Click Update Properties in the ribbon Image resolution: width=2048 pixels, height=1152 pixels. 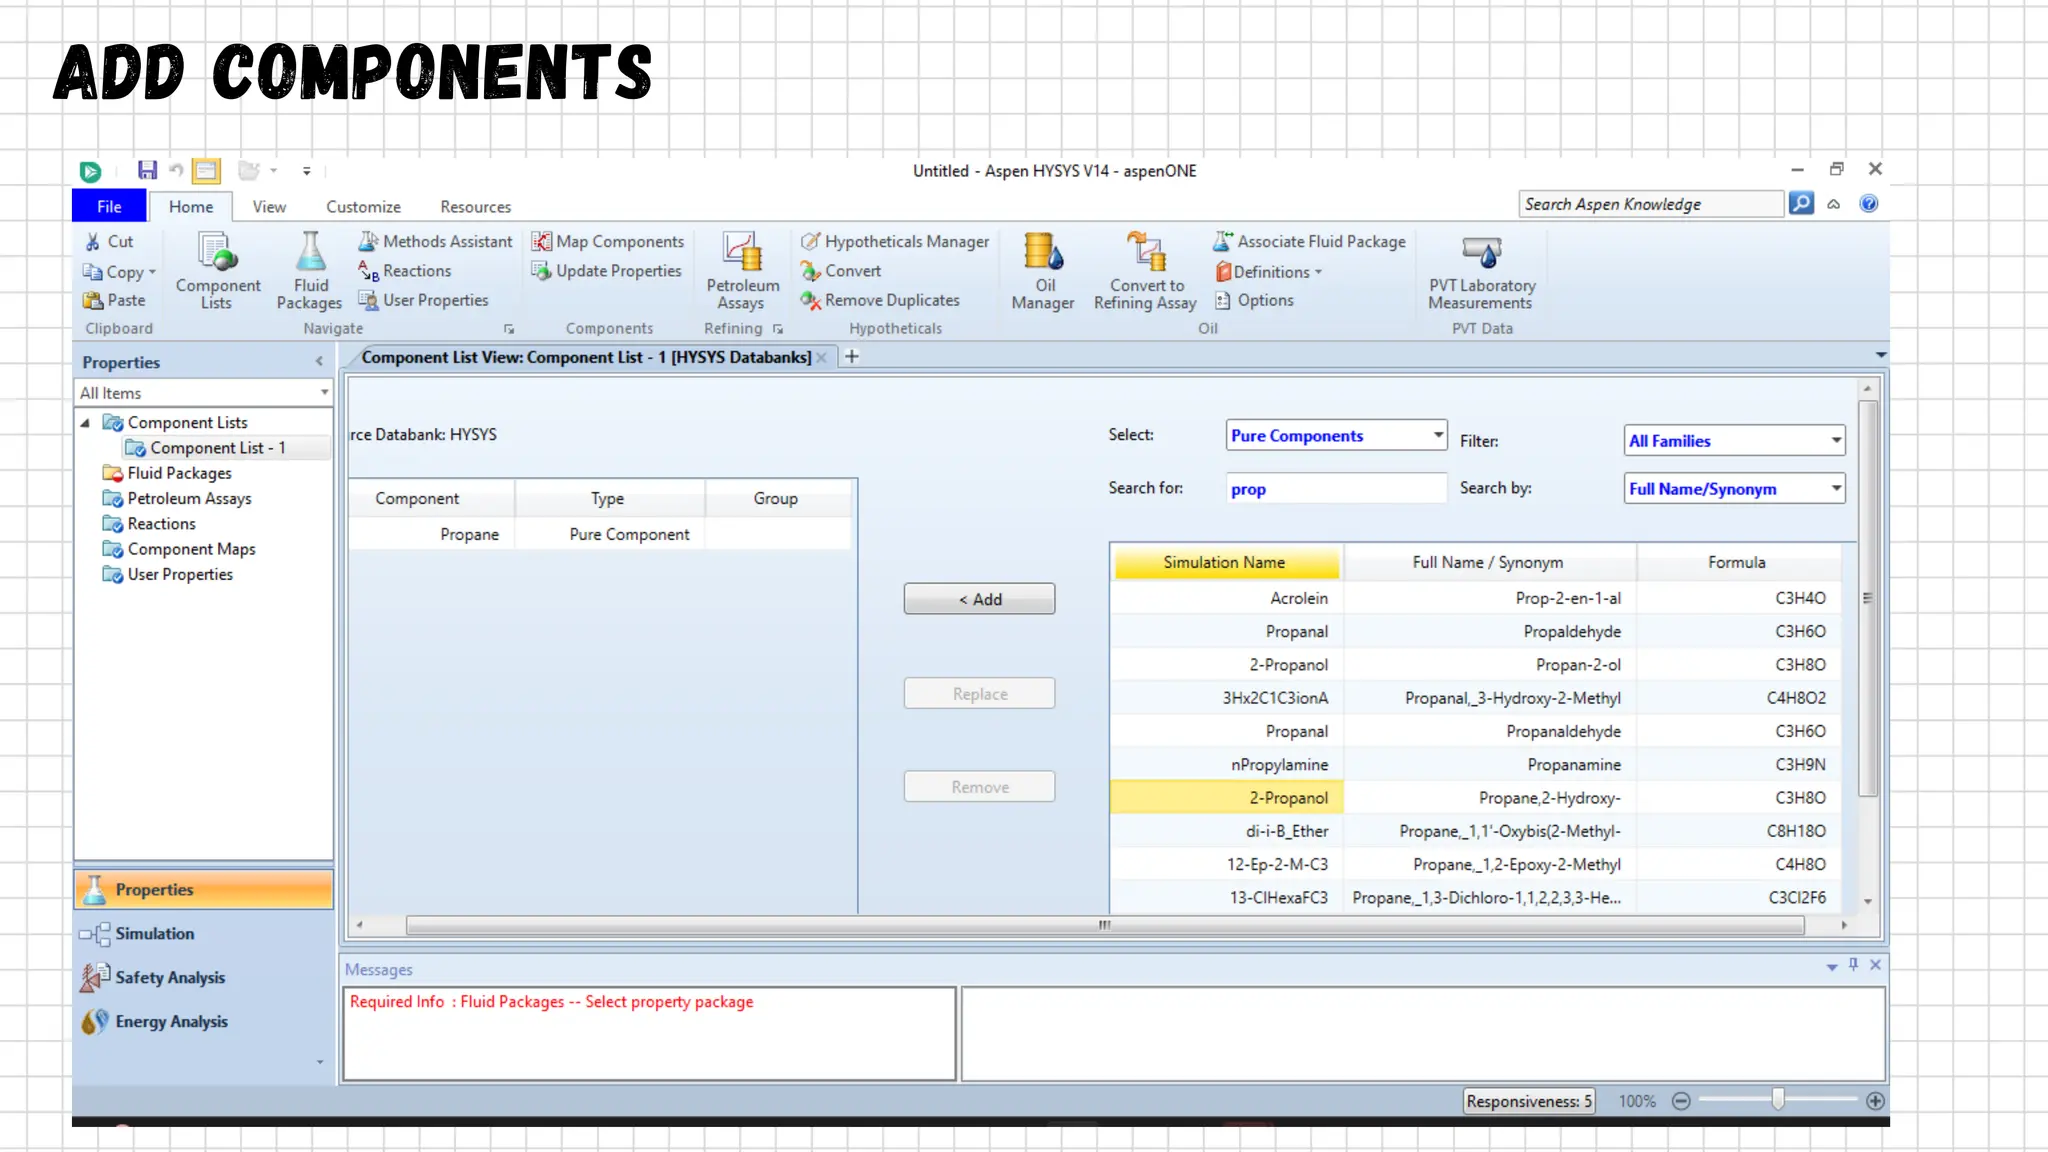tap(606, 271)
